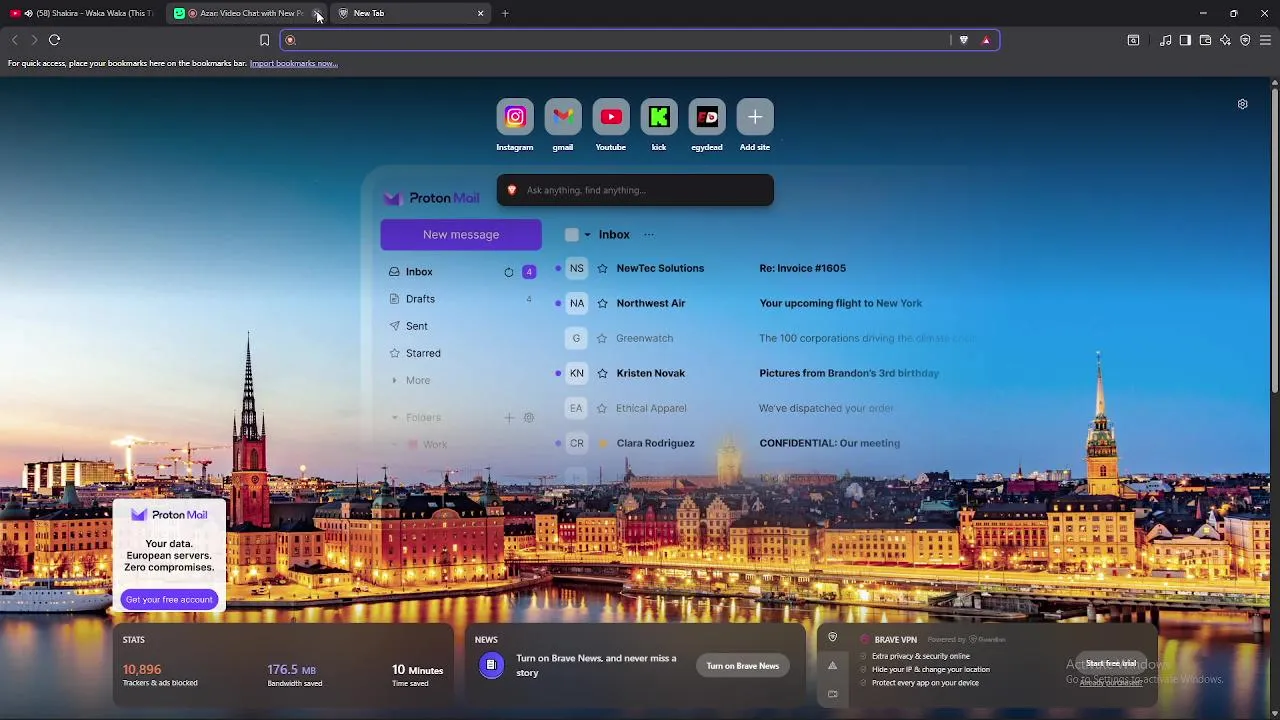Open 'CONFIDENTIAL: Our meeting' email
The image size is (1280, 720).
point(829,443)
